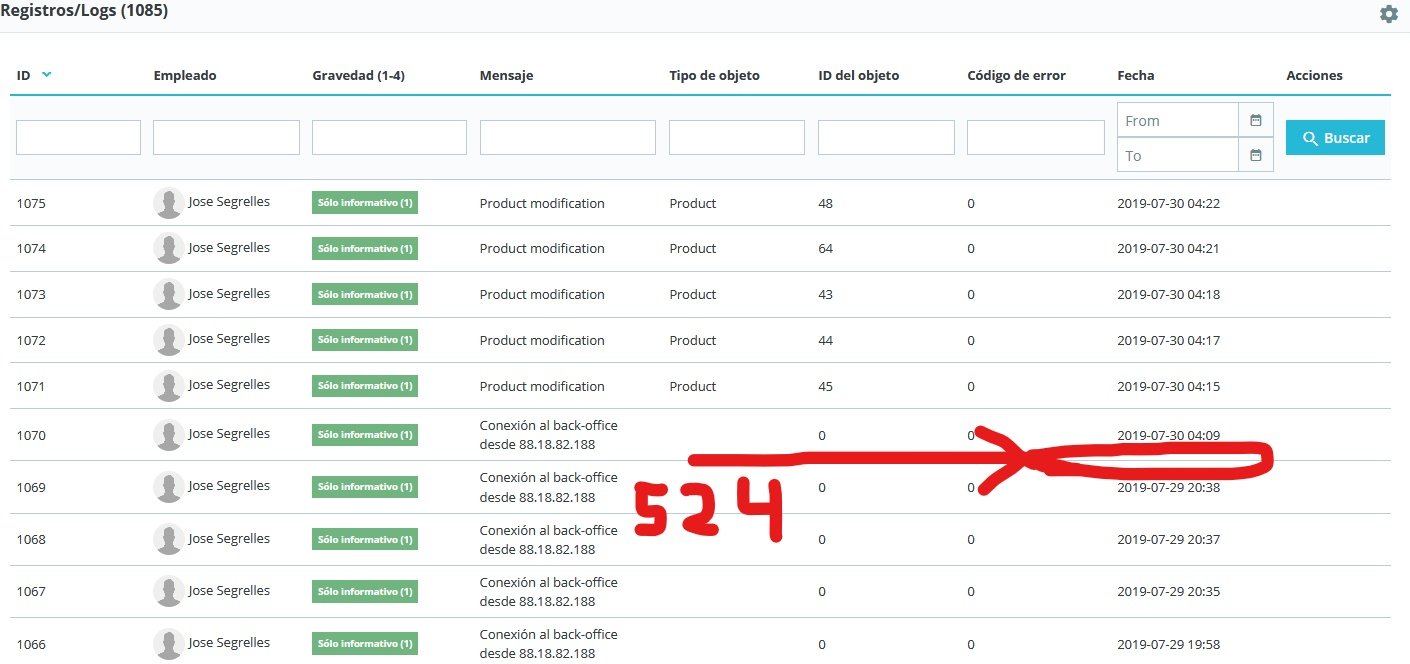The height and width of the screenshot is (664, 1410).
Task: Click avatar icon in row 1070
Action: [168, 435]
